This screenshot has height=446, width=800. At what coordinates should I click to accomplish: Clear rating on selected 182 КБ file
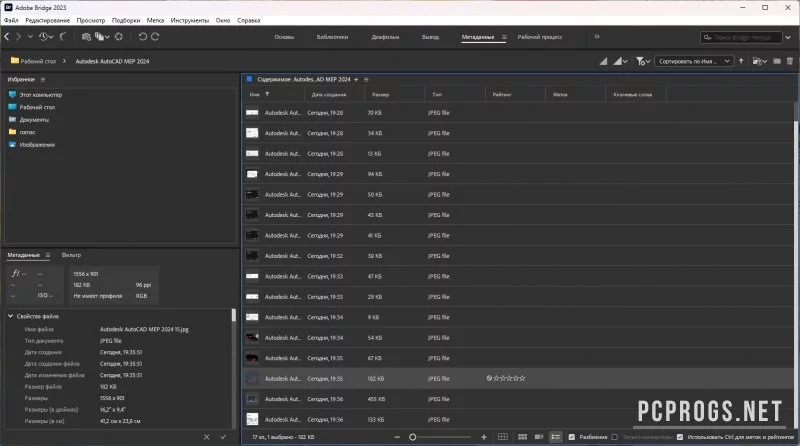(489, 379)
